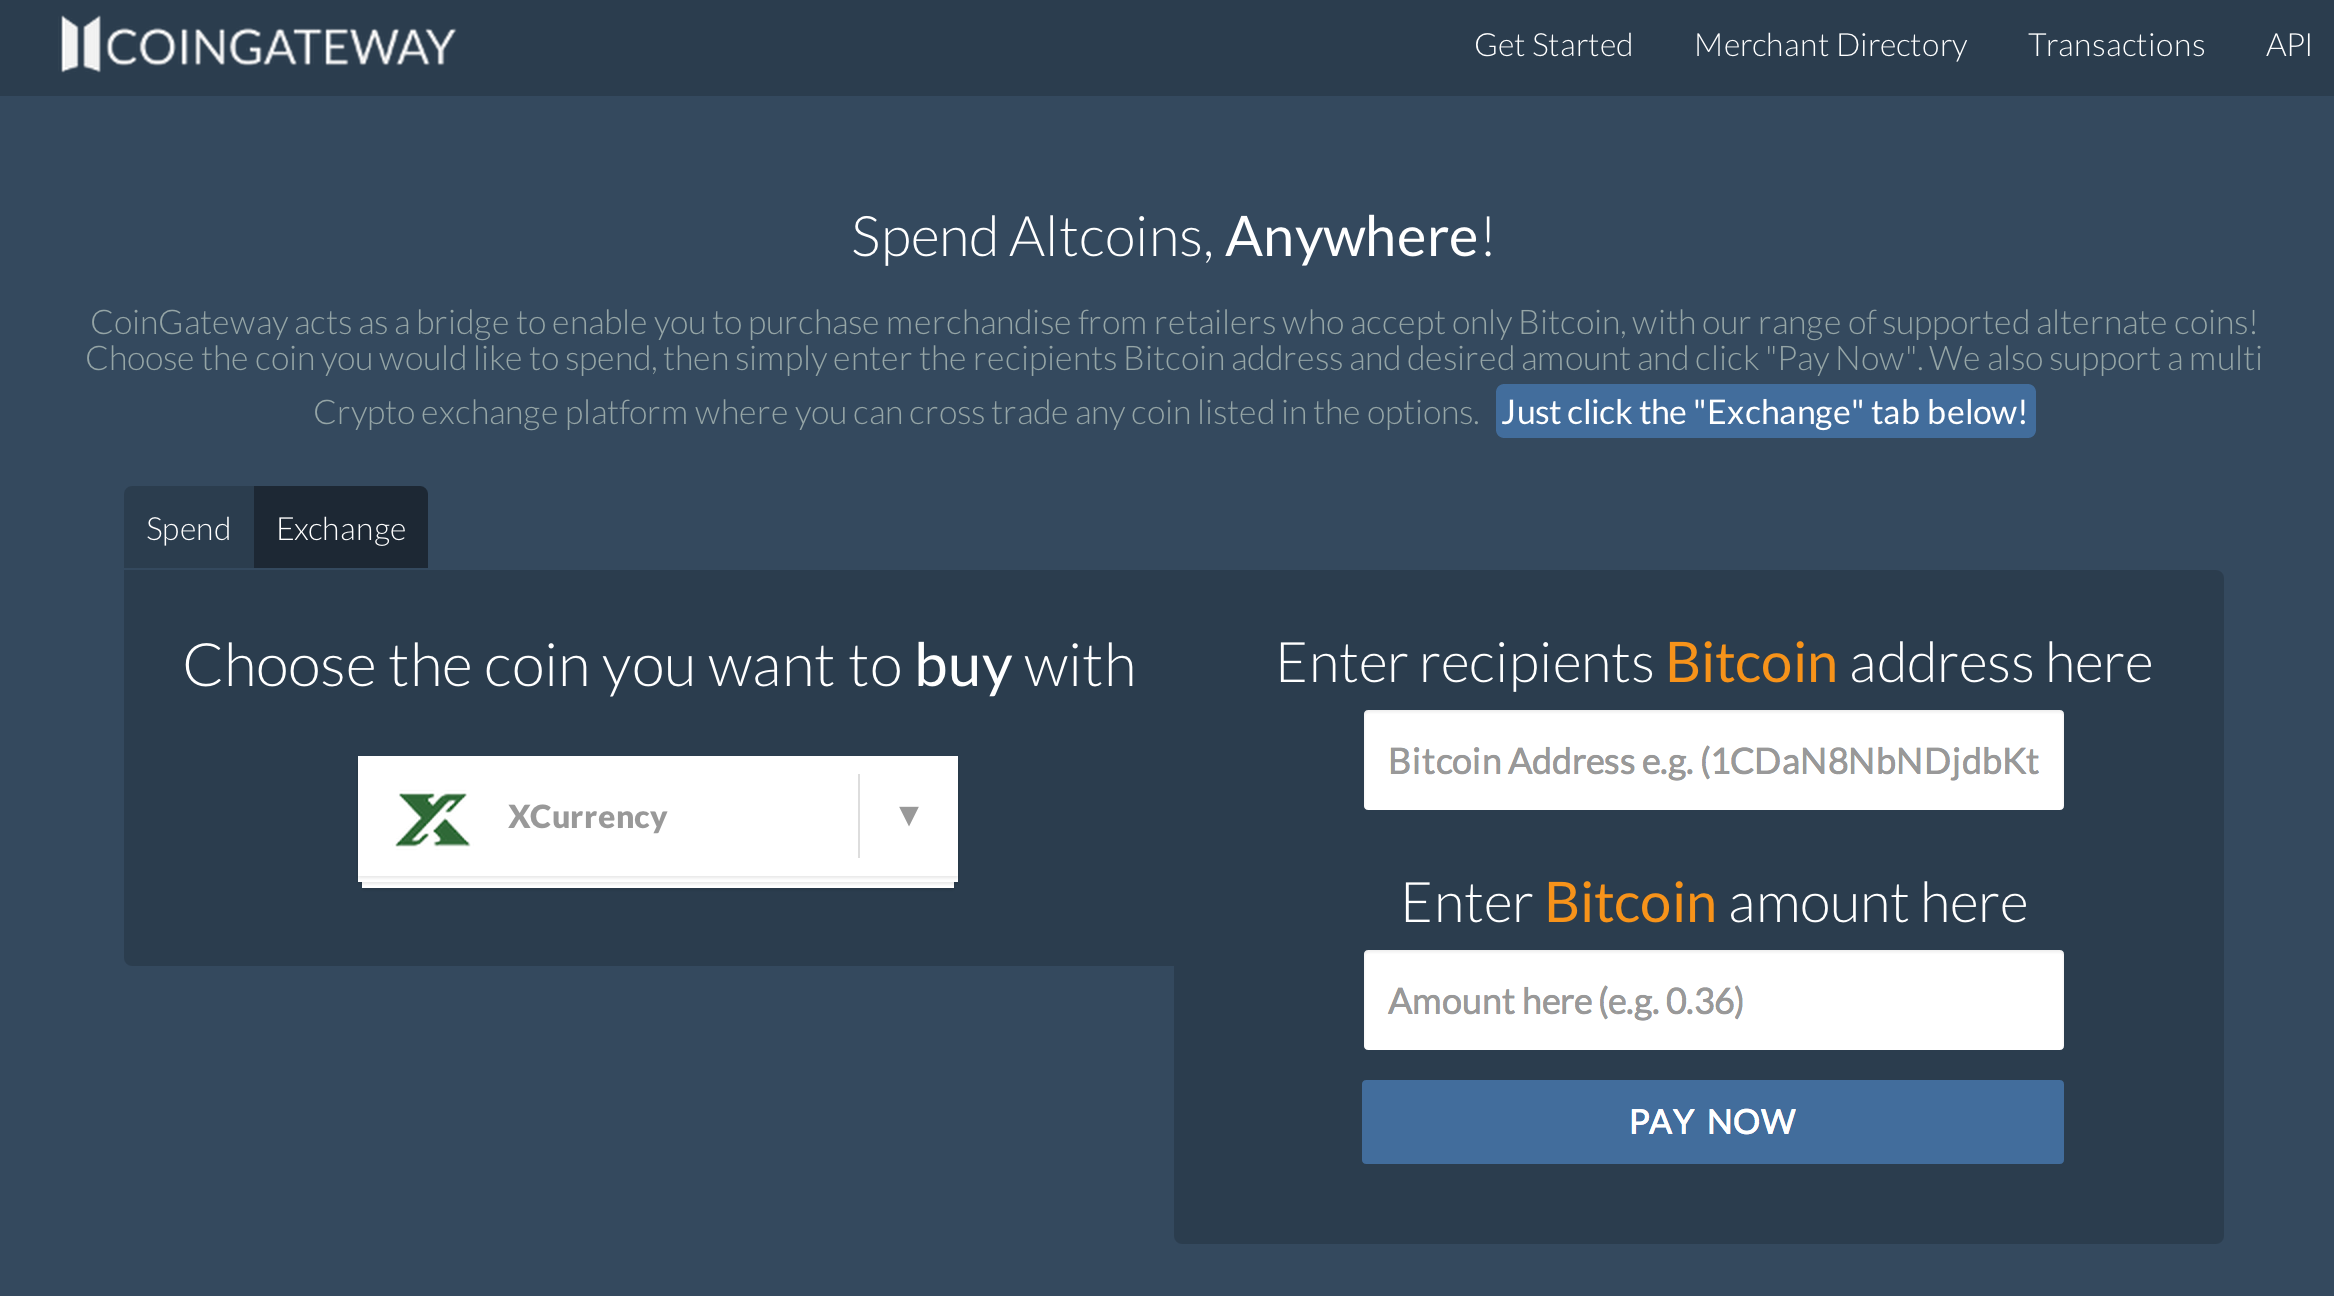
Task: Focus the Bitcoin amount input field
Action: [1713, 1000]
